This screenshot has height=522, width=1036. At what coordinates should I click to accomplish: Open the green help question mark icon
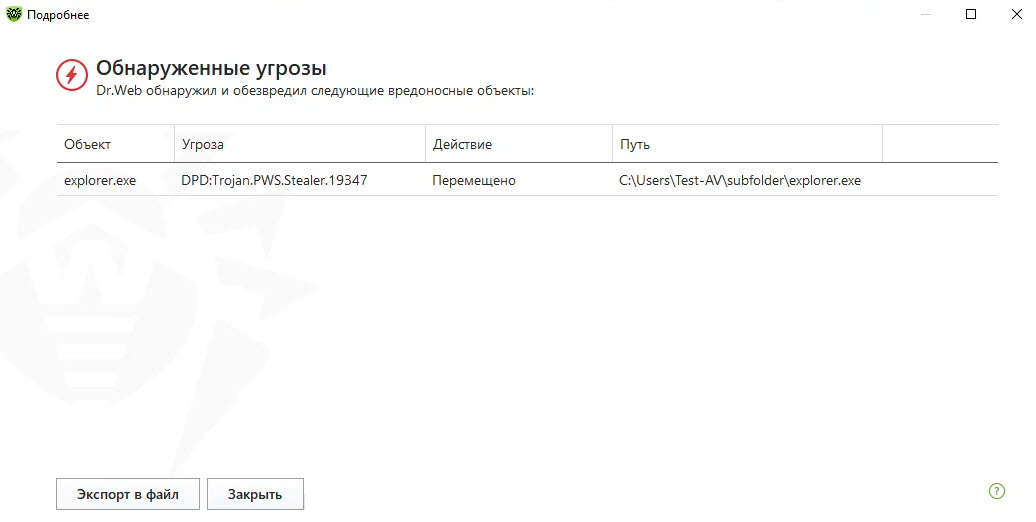coord(996,491)
